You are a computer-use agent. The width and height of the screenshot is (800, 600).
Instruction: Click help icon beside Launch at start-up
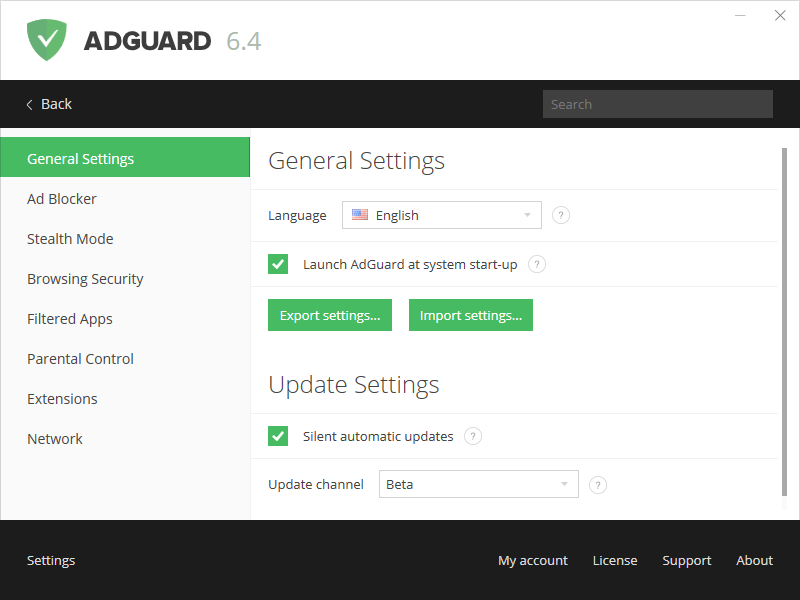coord(537,264)
